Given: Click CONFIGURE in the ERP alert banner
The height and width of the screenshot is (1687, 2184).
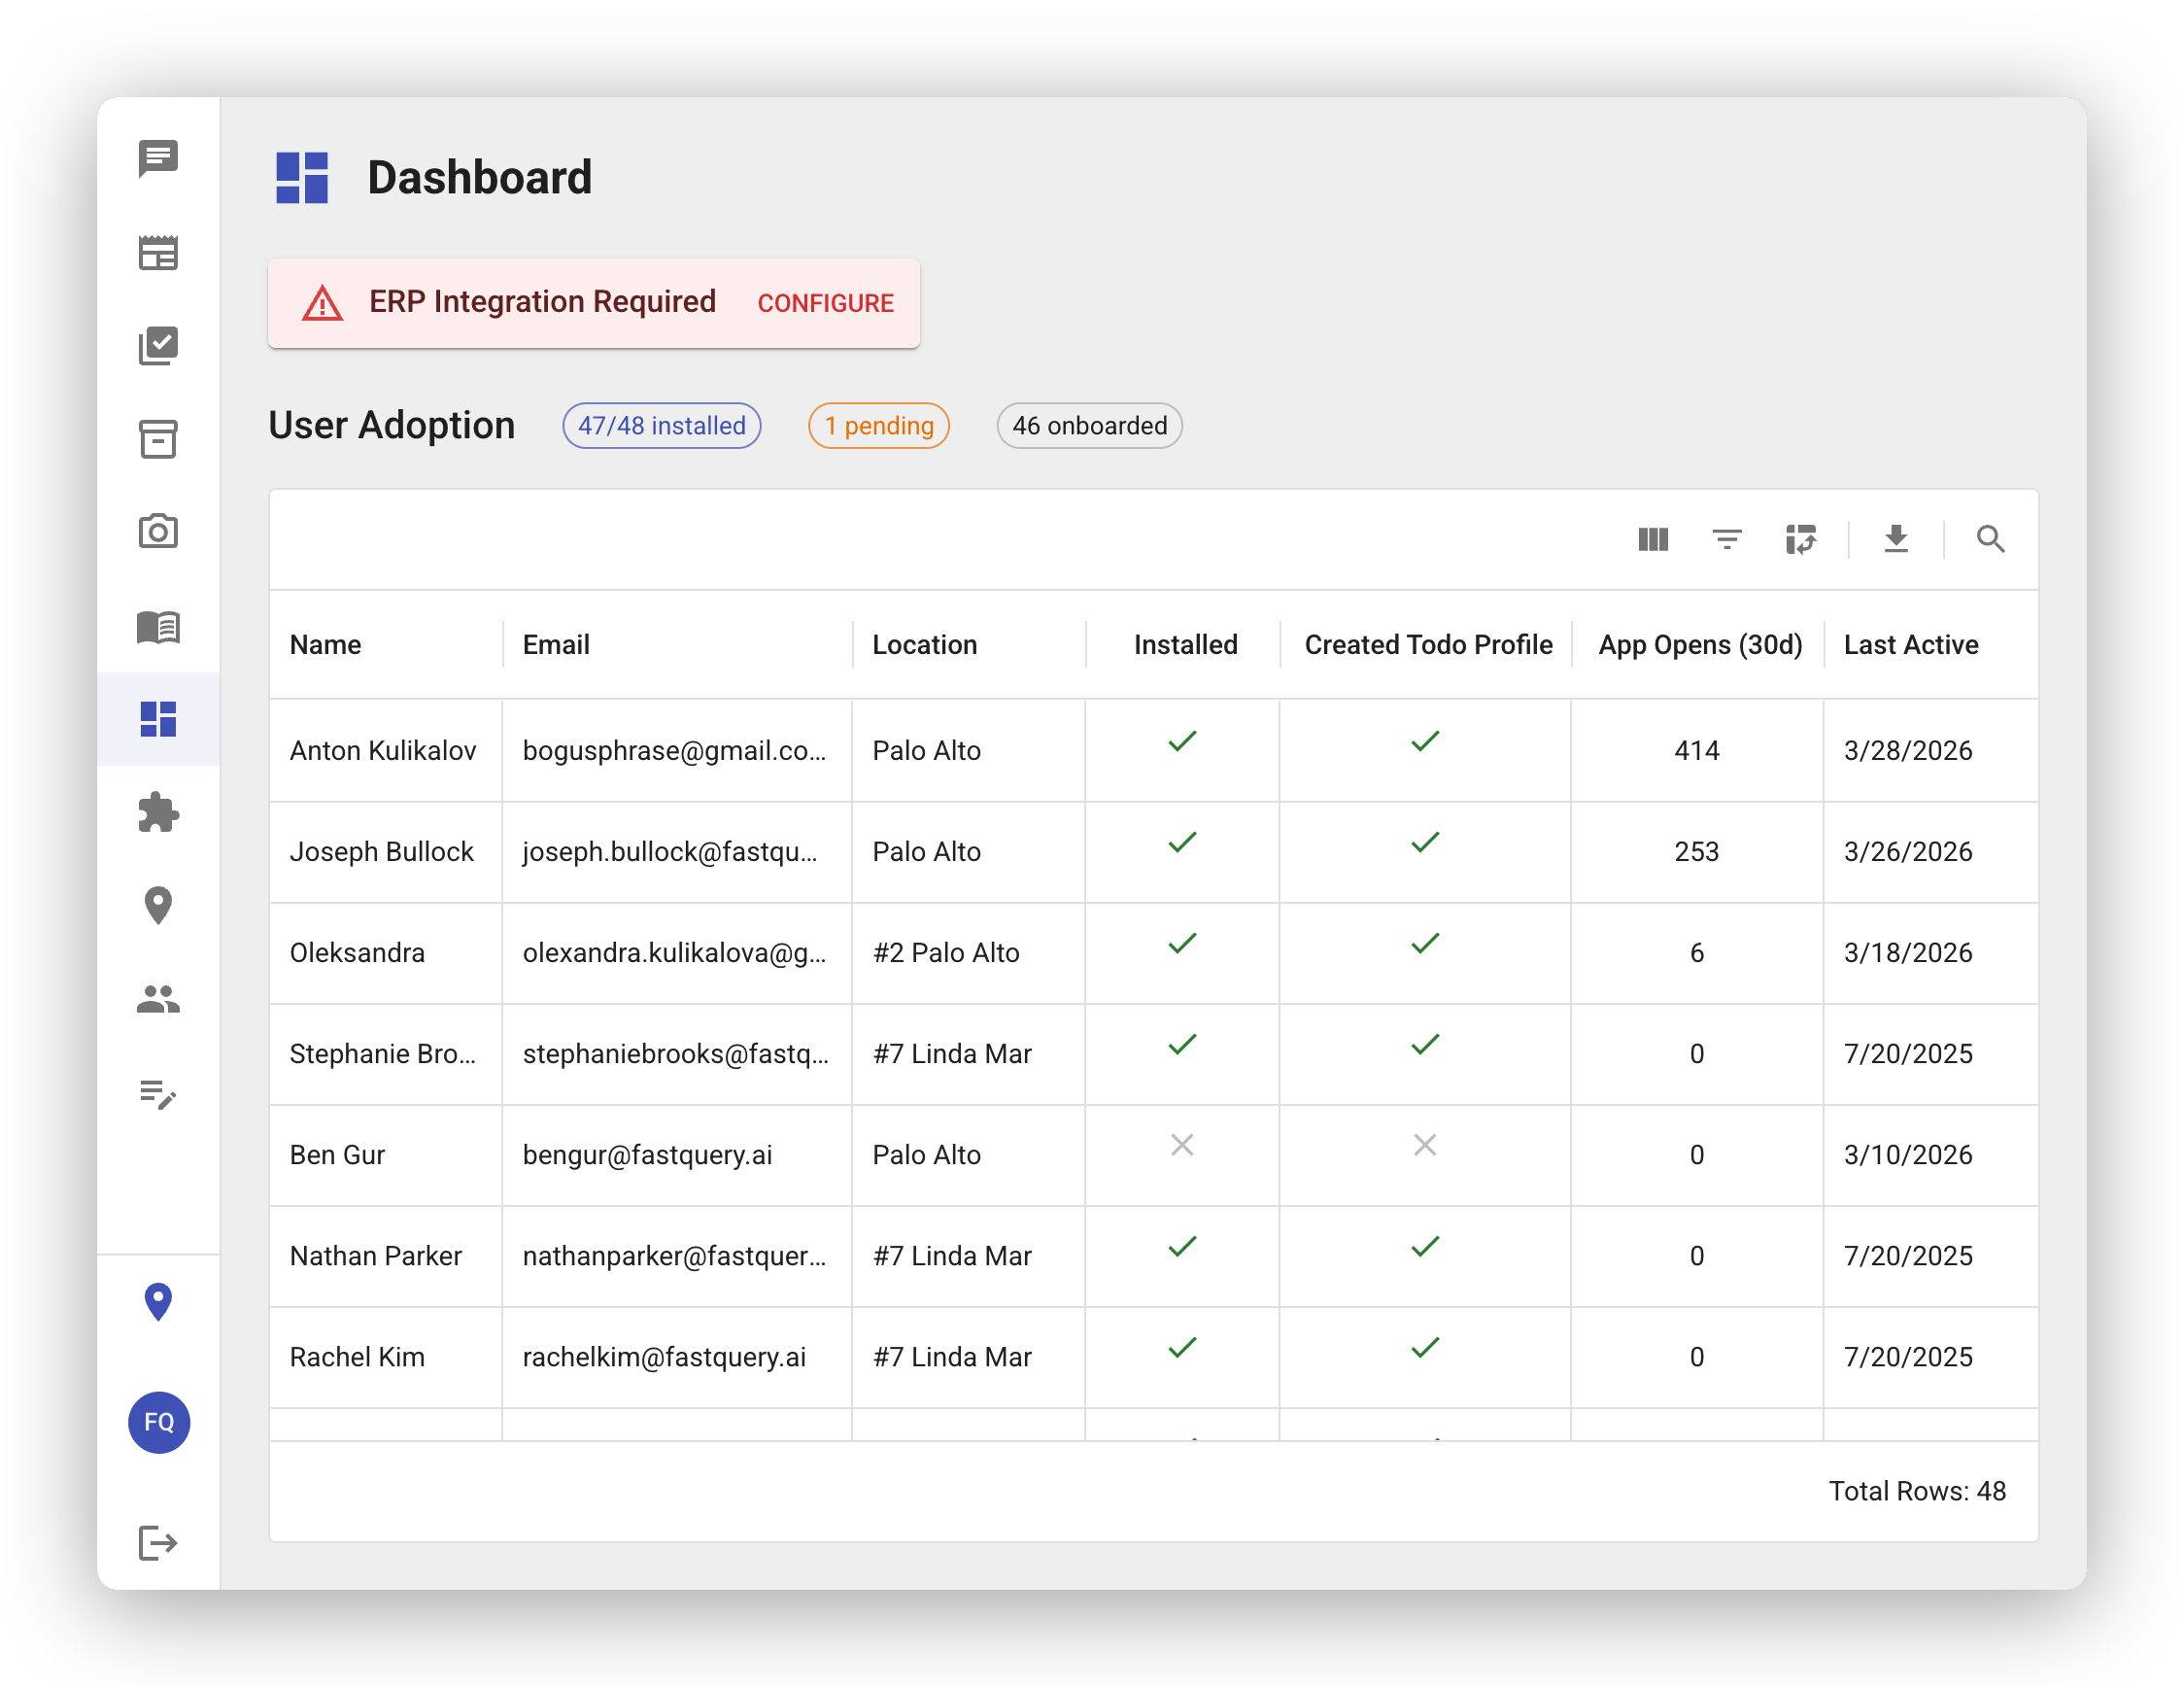Looking at the screenshot, I should click(825, 302).
